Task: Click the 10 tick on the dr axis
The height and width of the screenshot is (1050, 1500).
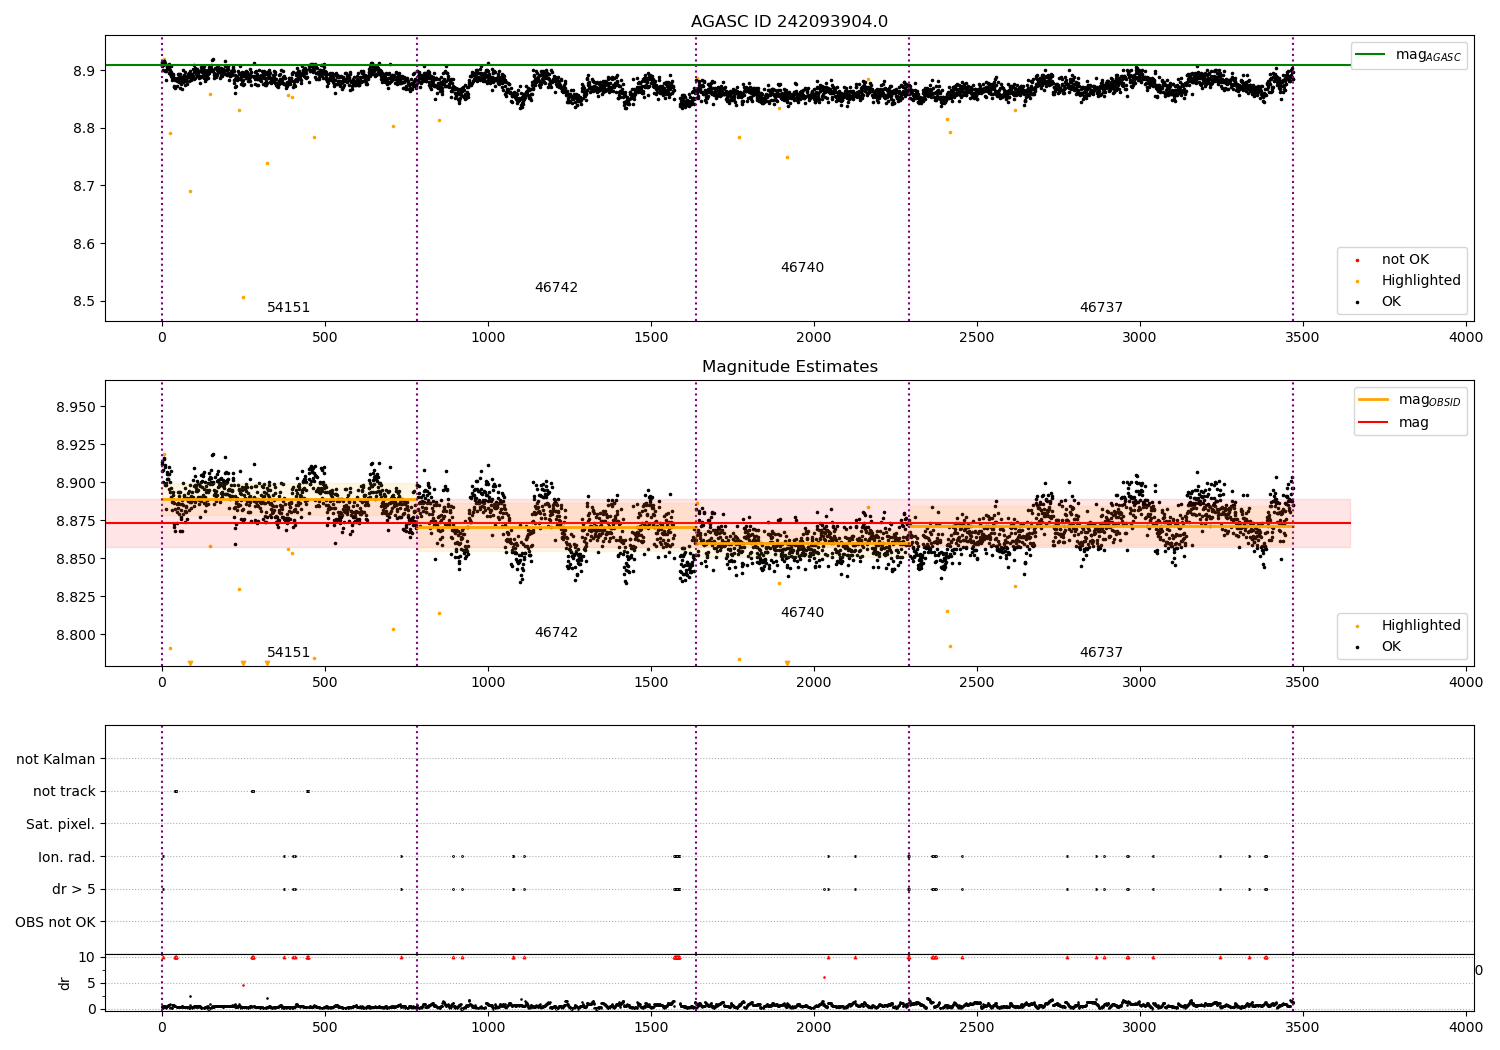Action: click(x=87, y=958)
